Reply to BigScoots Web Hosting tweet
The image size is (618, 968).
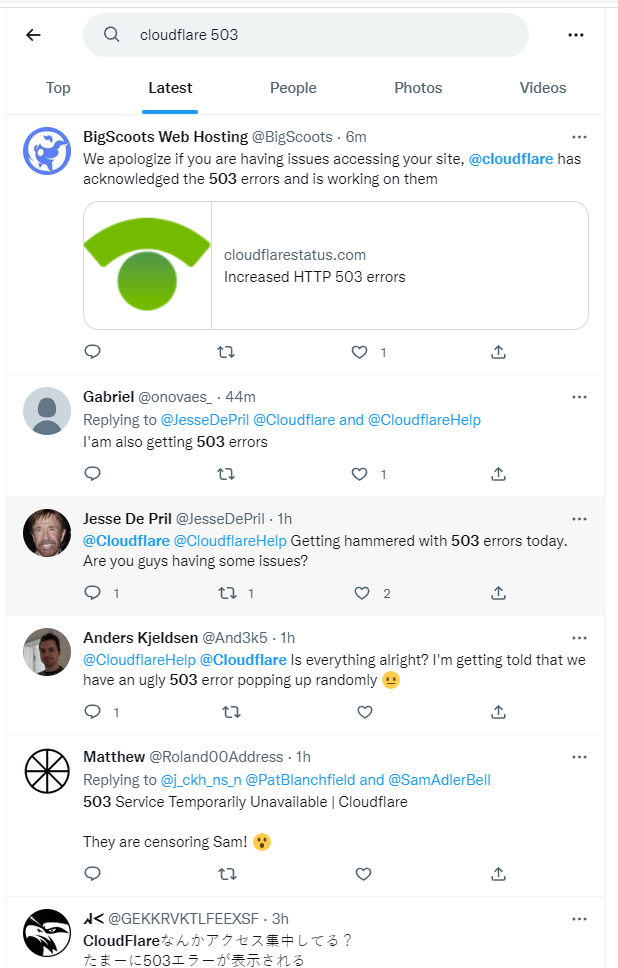[92, 352]
